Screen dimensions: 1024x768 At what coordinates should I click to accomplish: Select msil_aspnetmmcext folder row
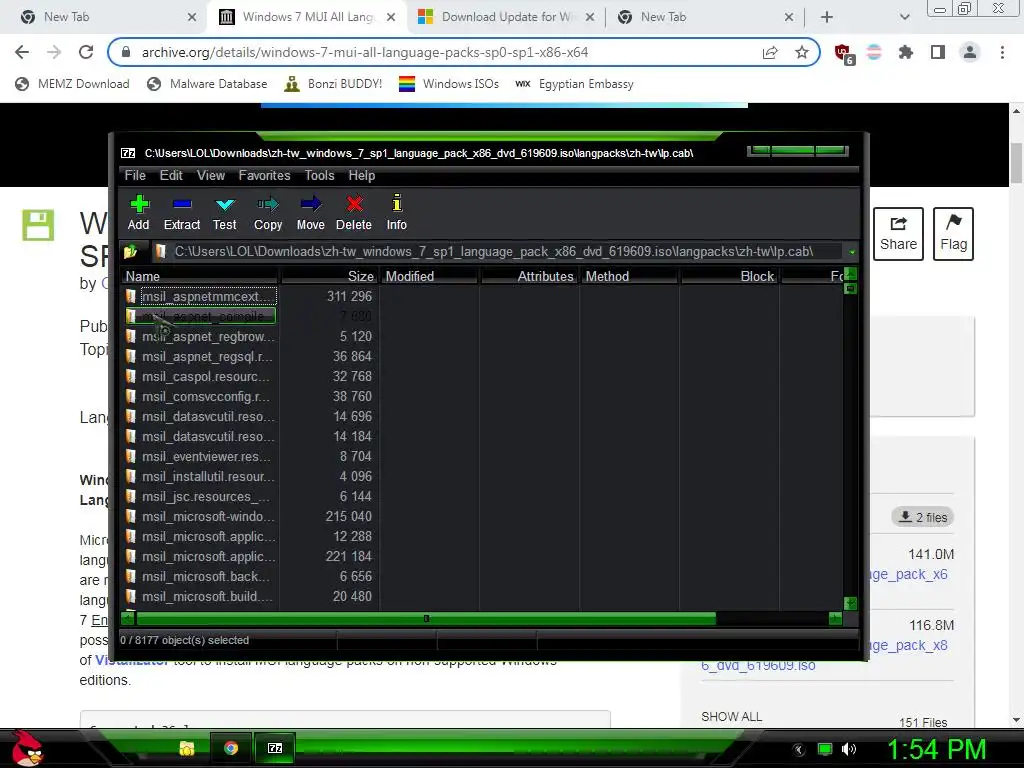[x=201, y=296]
